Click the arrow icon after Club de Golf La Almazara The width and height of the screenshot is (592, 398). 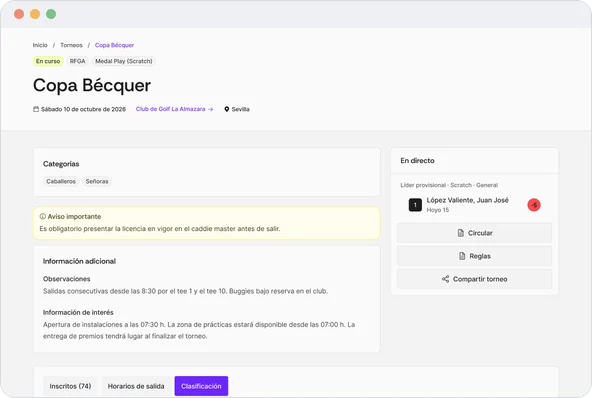211,109
